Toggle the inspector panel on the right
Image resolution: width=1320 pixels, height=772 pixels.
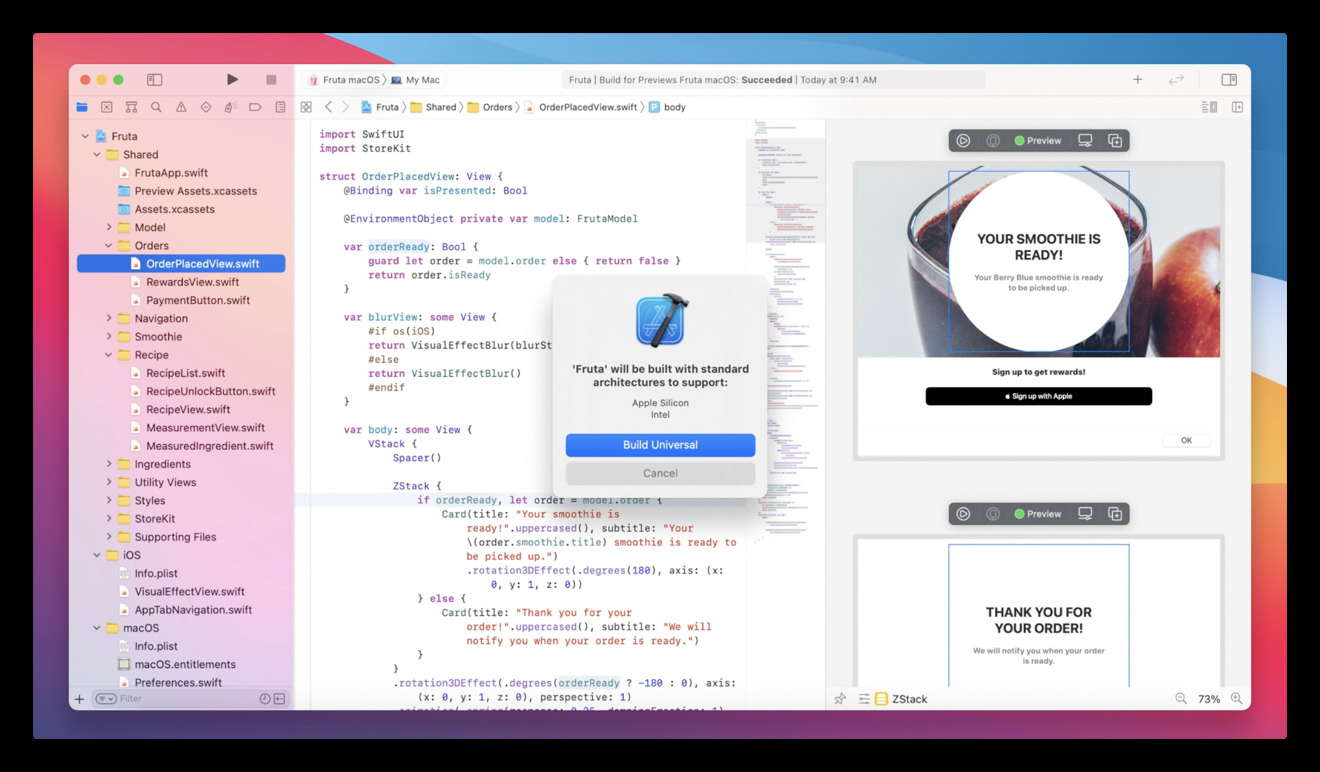1229,80
